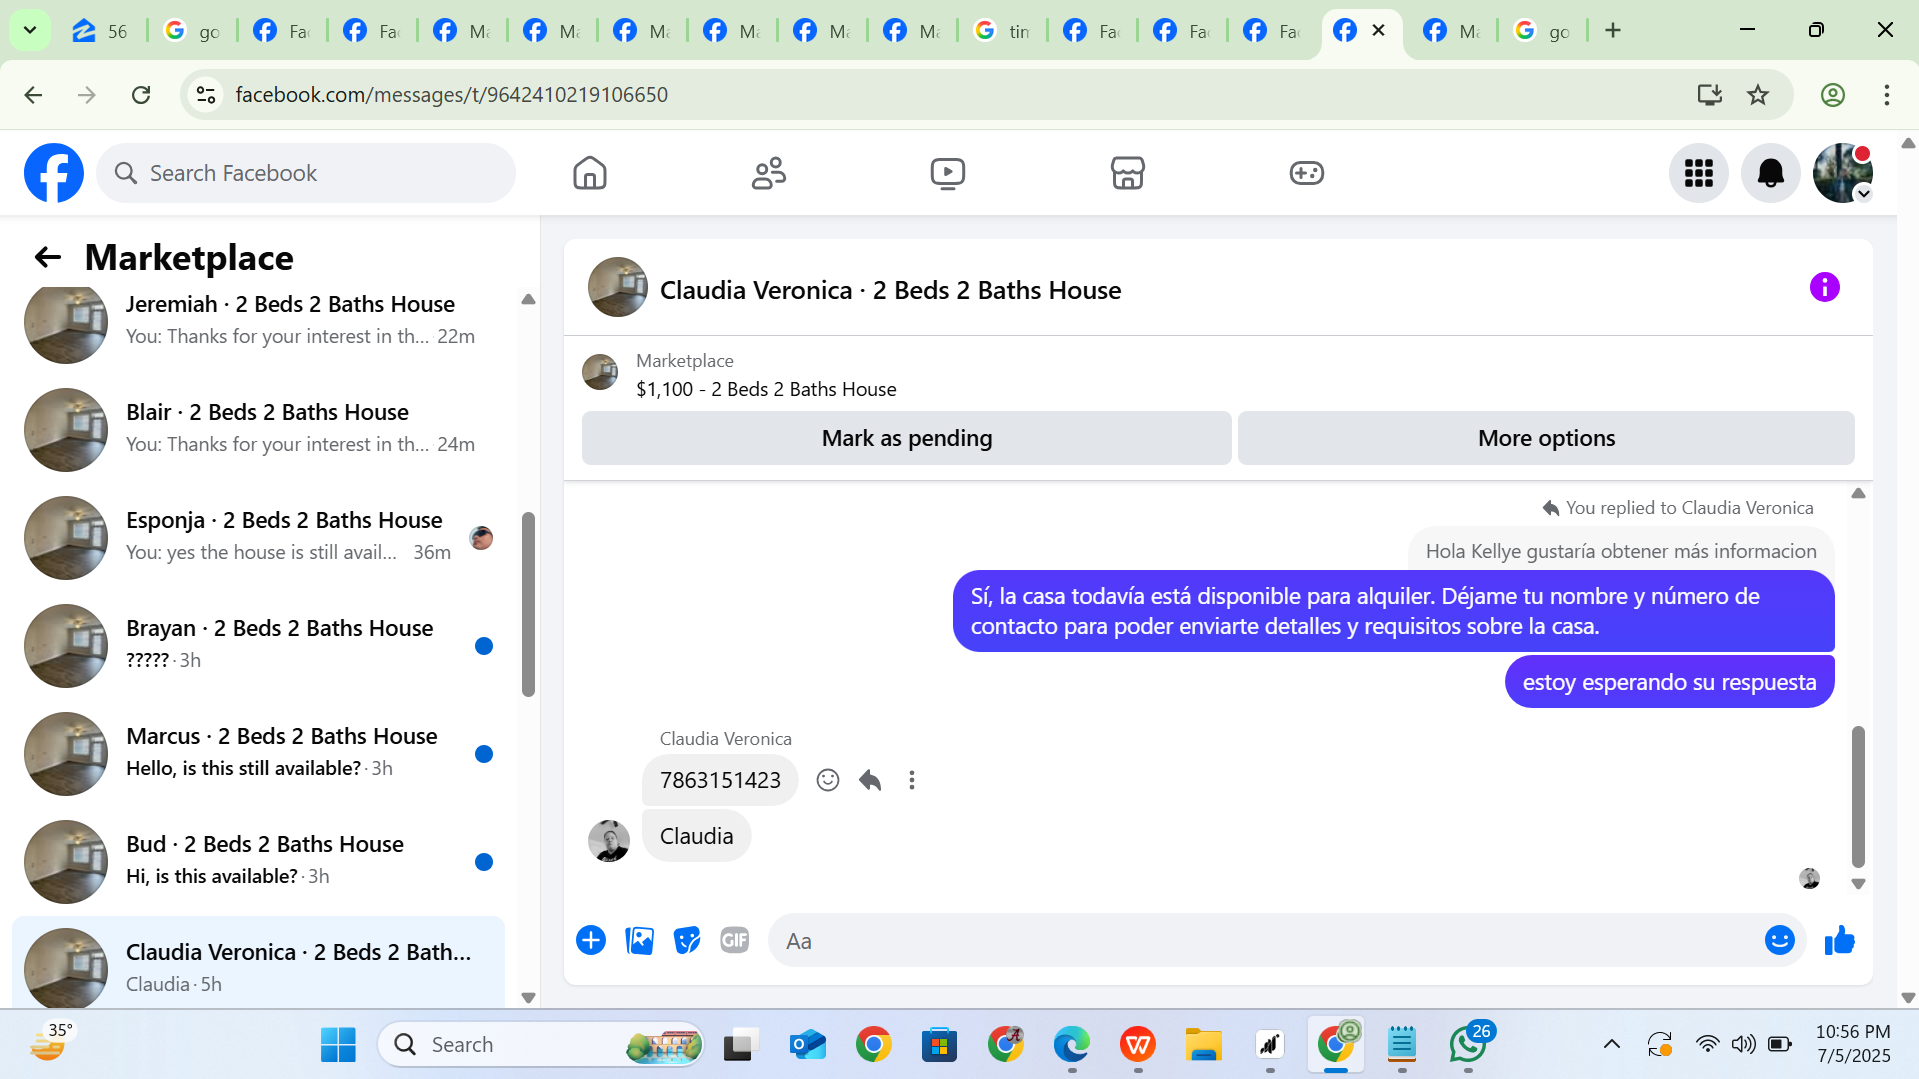Screen dimensions: 1919x1079
Task: Open Chrome tab search dropdown
Action: click(30, 30)
